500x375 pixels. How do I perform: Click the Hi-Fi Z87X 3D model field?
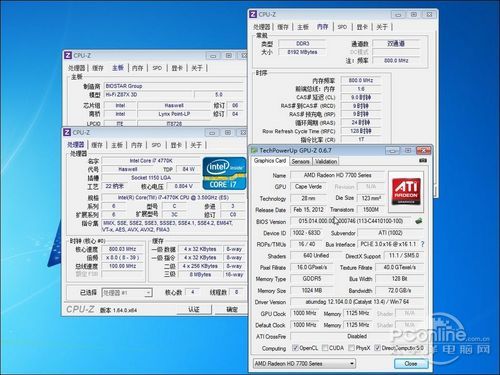coord(149,95)
